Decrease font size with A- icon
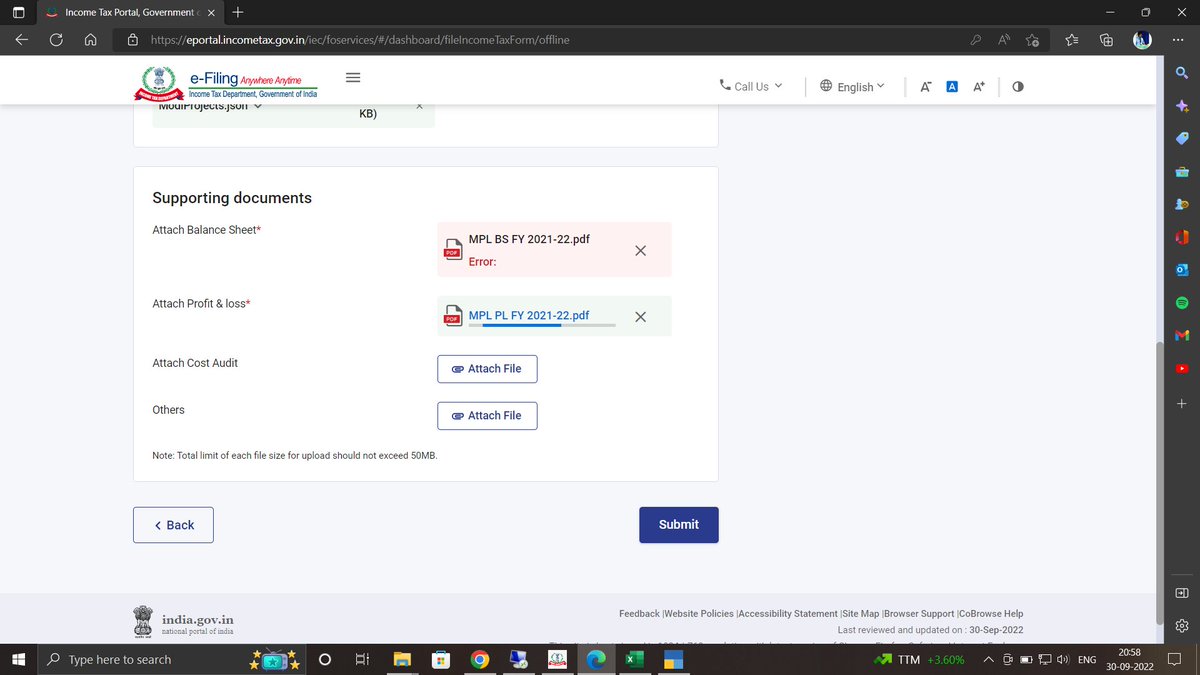1200x675 pixels. (x=926, y=86)
